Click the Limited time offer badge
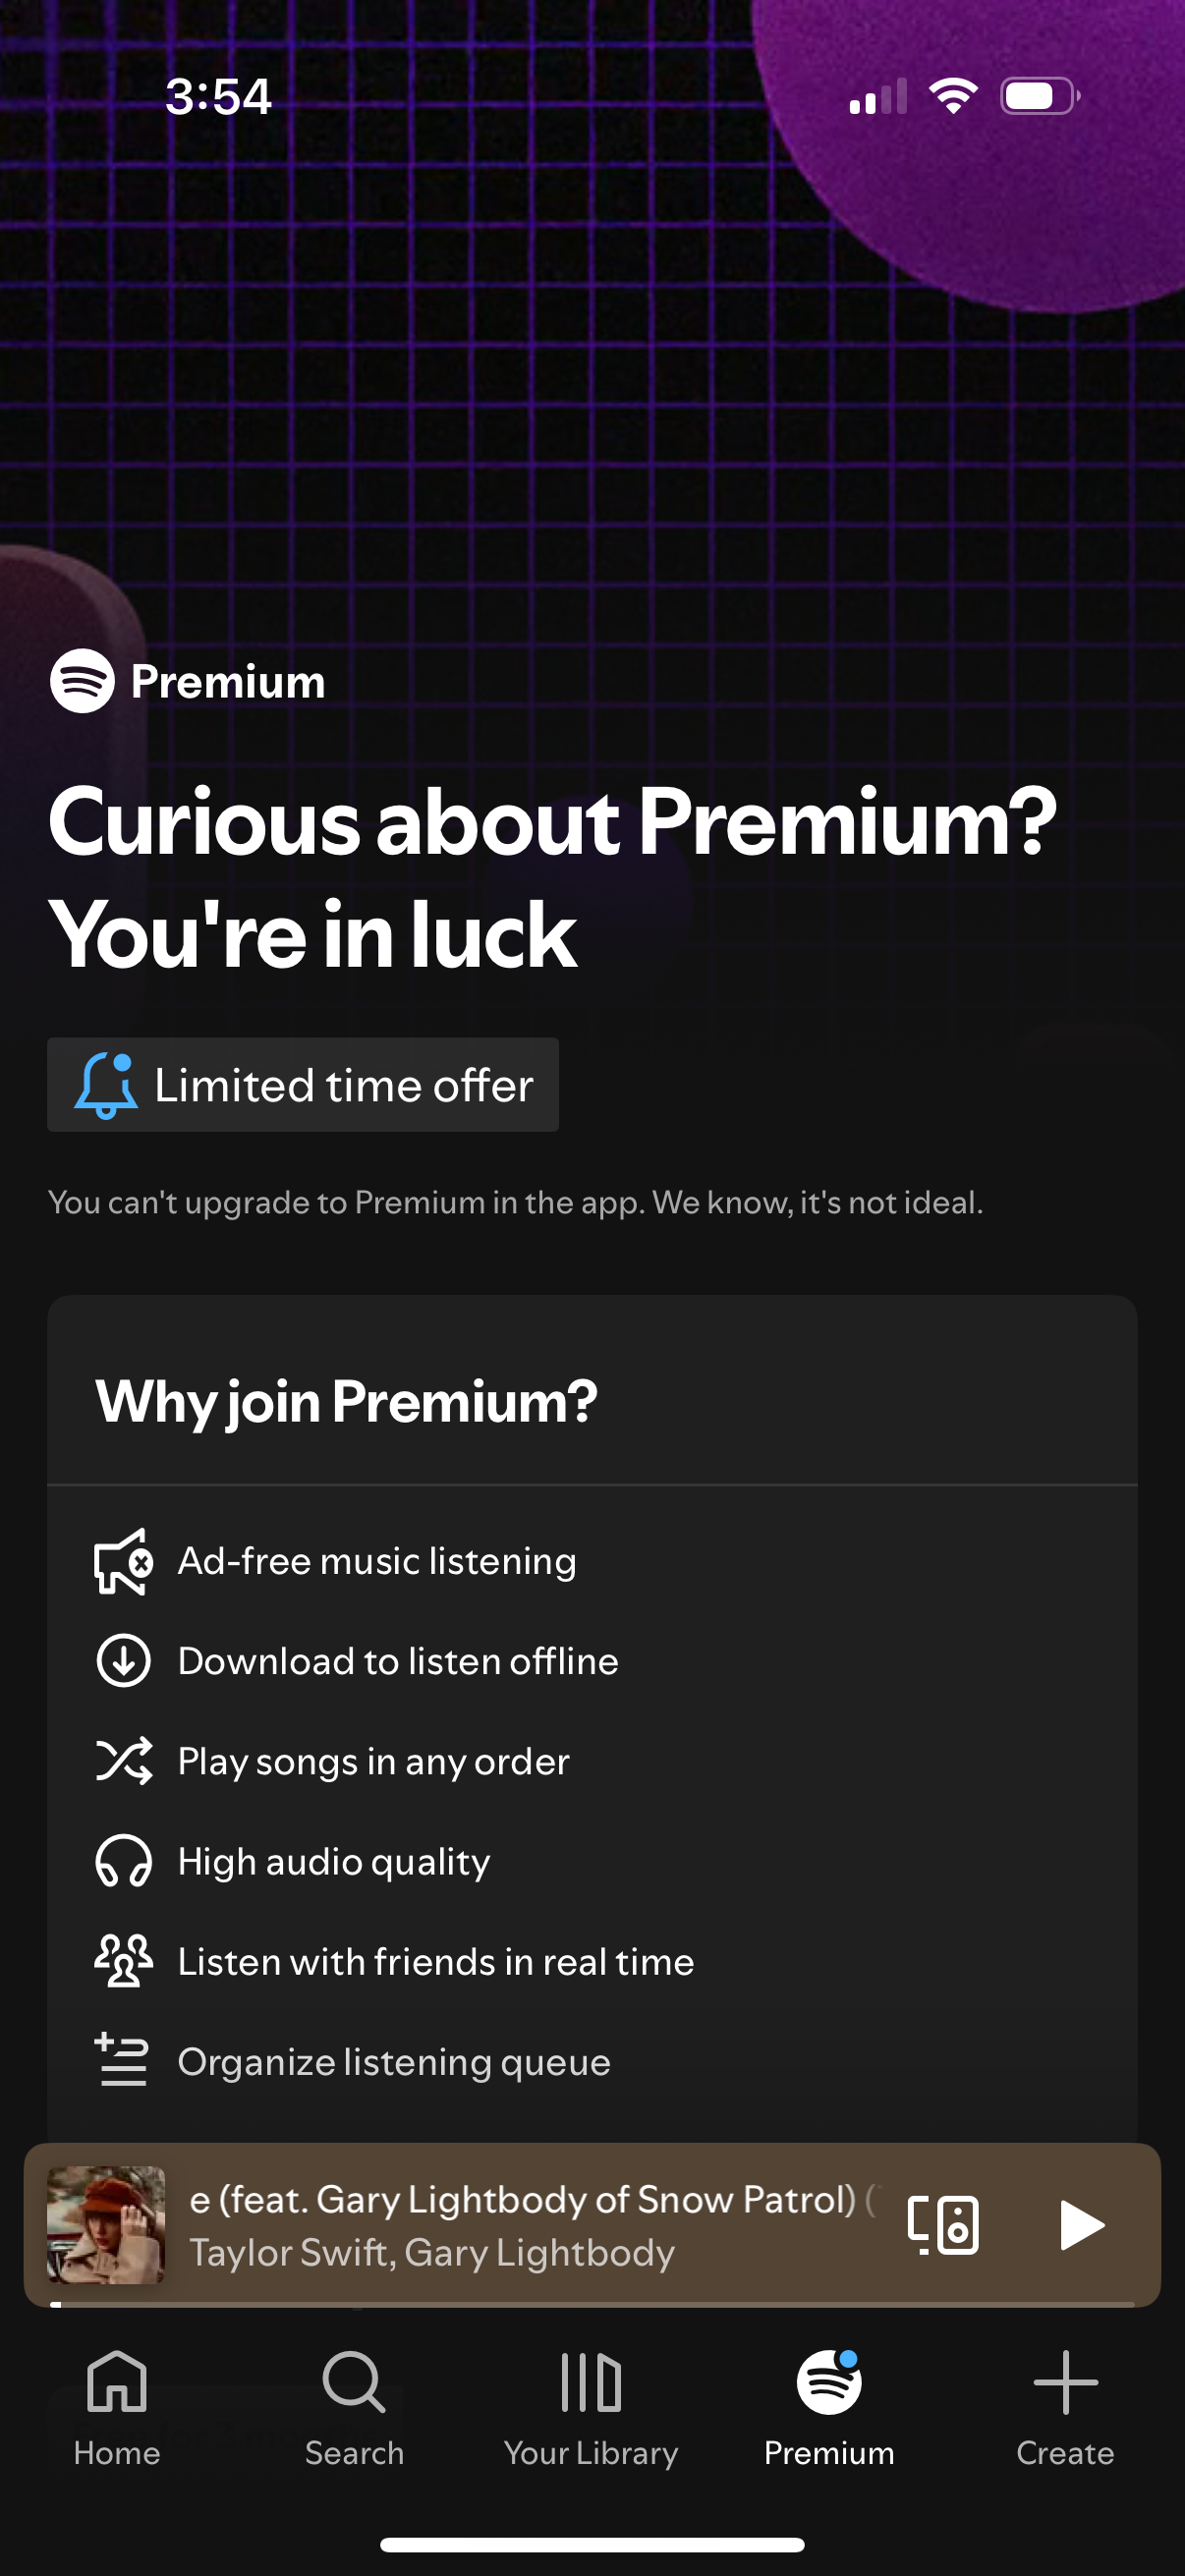The width and height of the screenshot is (1185, 2576). click(x=303, y=1085)
